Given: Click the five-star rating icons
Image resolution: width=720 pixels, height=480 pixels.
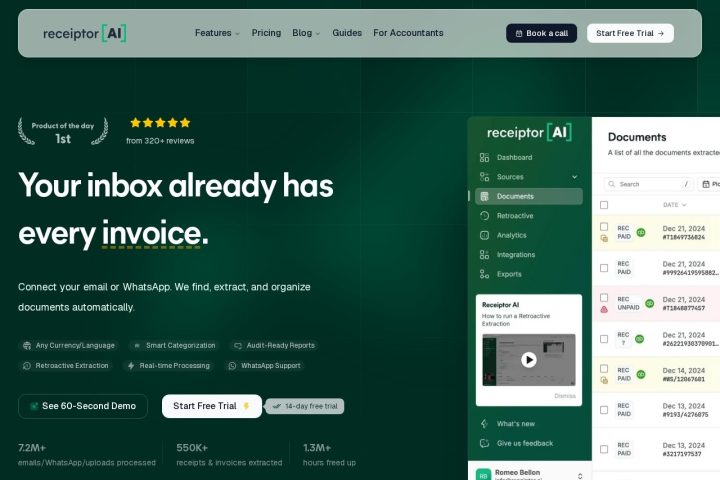Looking at the screenshot, I should 160,123.
